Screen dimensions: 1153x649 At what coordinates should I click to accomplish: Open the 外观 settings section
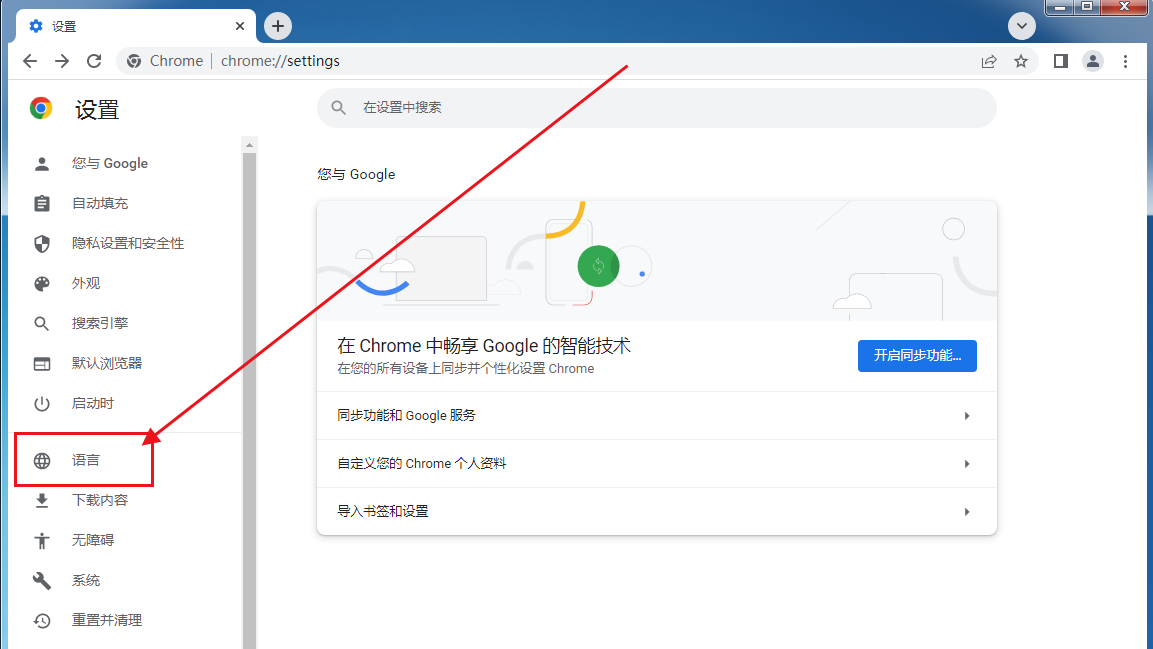[86, 284]
